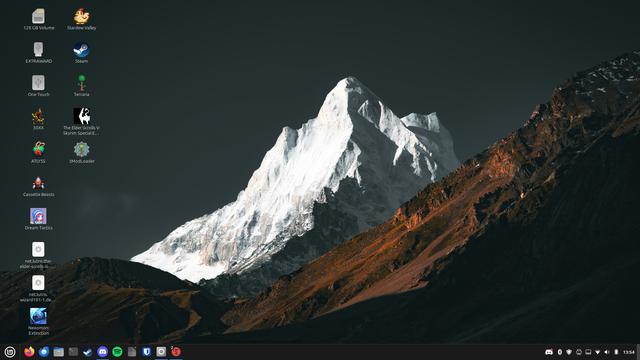The image size is (640, 360).
Task: Click the red round taskbar icon
Action: pyautogui.click(x=176, y=352)
